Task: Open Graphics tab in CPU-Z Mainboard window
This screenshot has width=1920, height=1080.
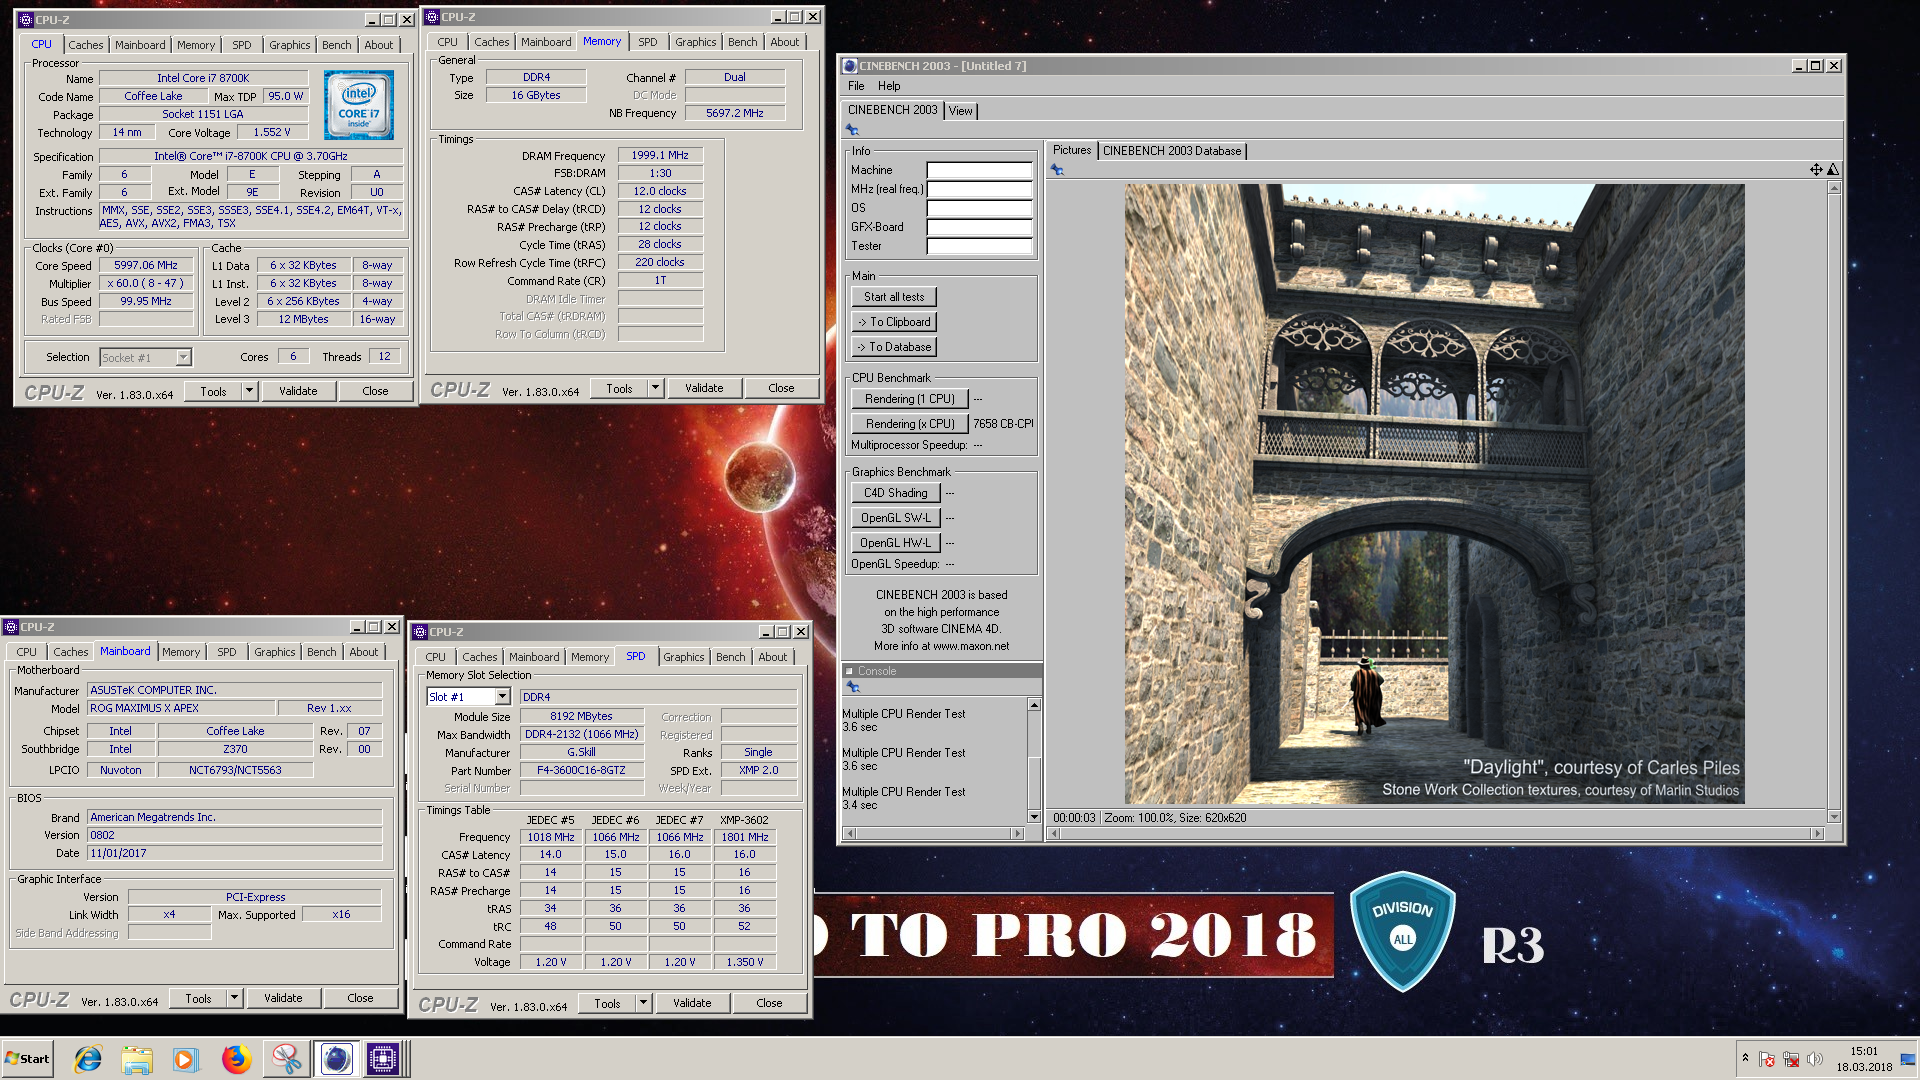Action: coord(274,652)
